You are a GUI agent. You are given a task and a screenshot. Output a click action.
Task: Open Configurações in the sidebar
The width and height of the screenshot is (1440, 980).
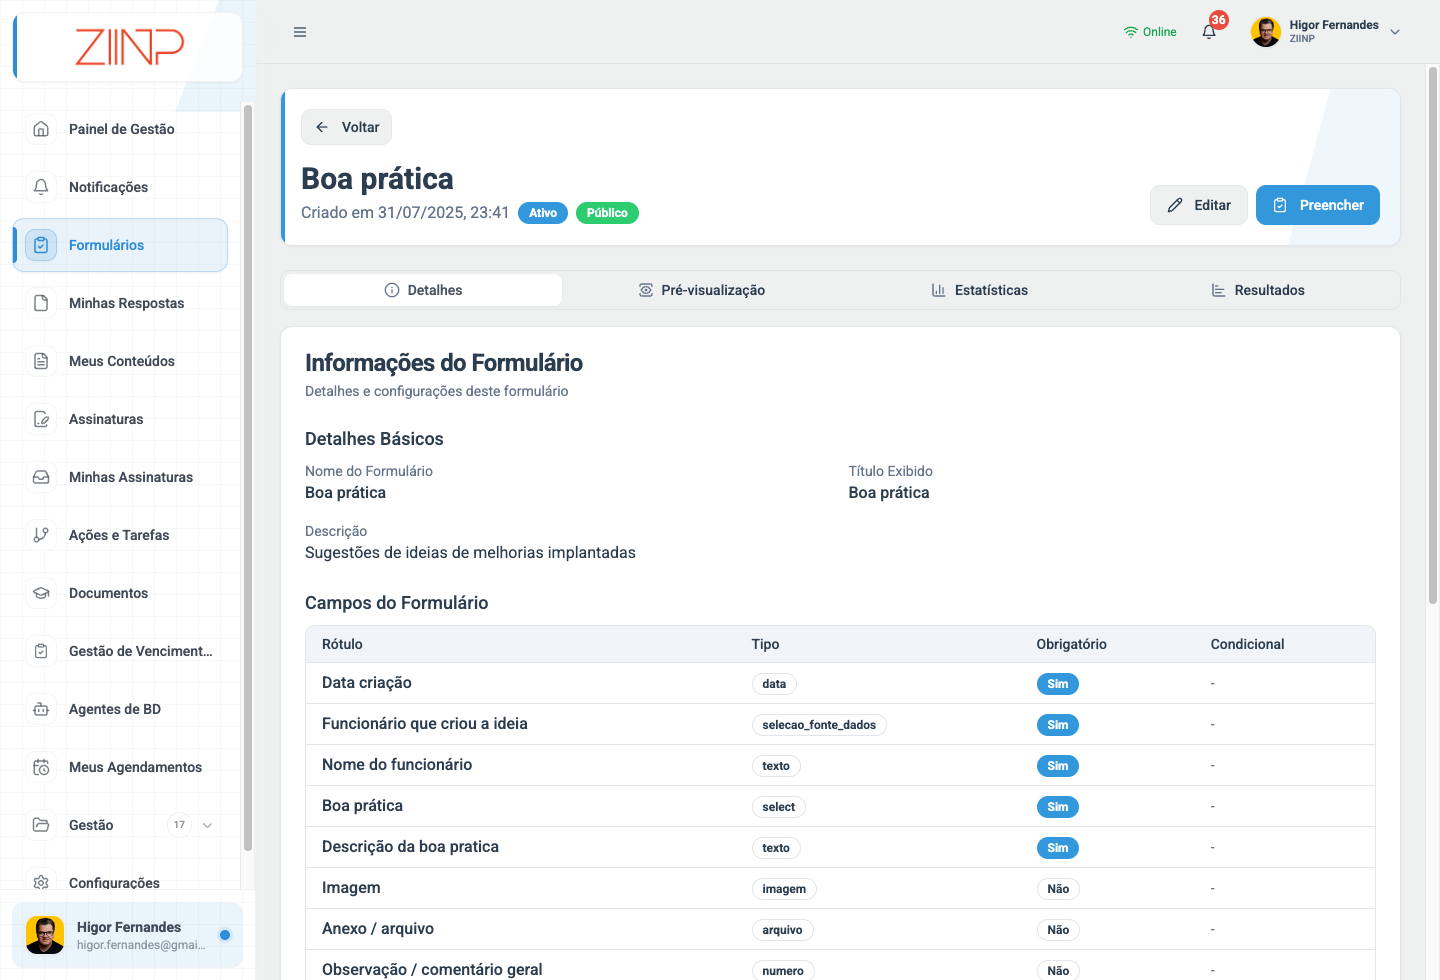pos(114,882)
